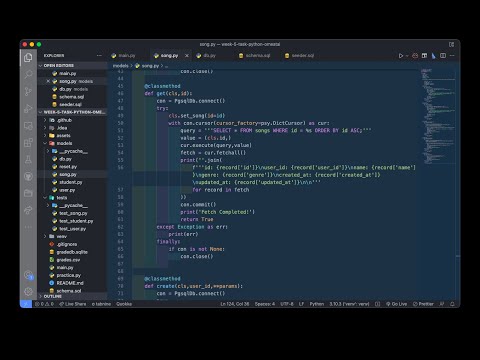Open grades.csv in the file tree

[68, 260]
